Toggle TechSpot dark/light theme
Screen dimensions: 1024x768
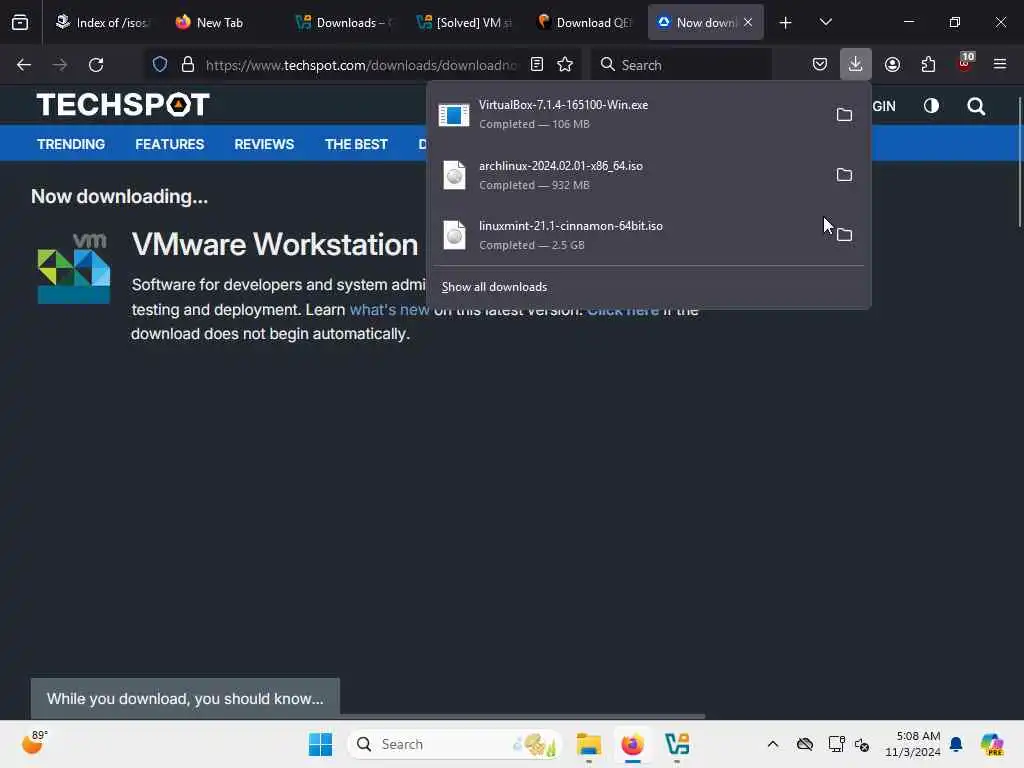931,106
